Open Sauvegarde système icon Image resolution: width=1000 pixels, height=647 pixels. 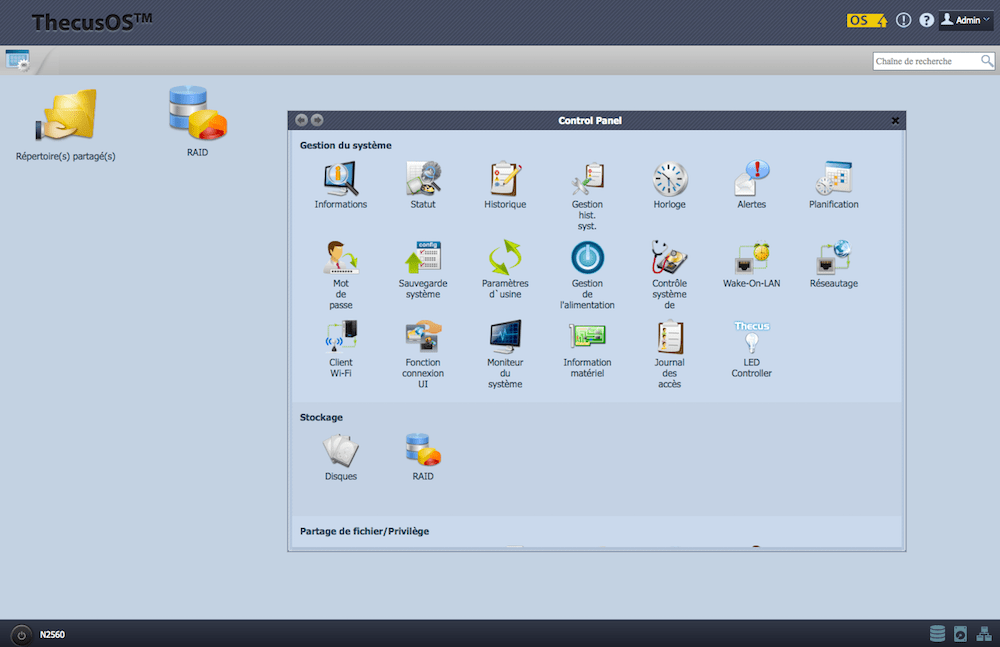coord(423,269)
